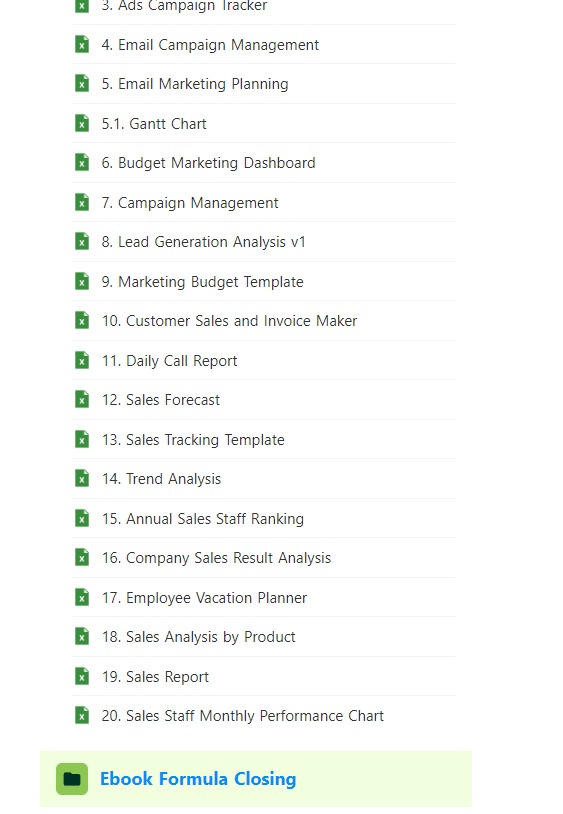Click the Excel icon beside Employee Vacation Planner
The image size is (563, 814).
[x=82, y=597]
